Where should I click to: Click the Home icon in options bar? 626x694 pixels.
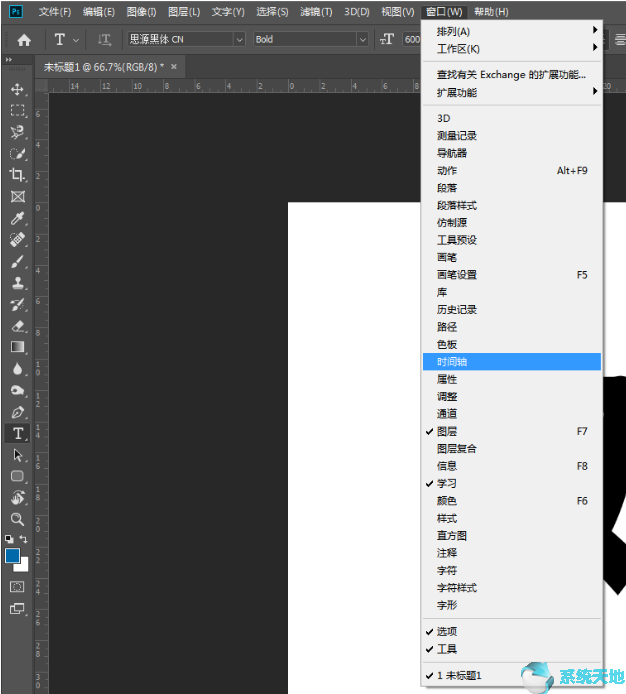pyautogui.click(x=24, y=40)
